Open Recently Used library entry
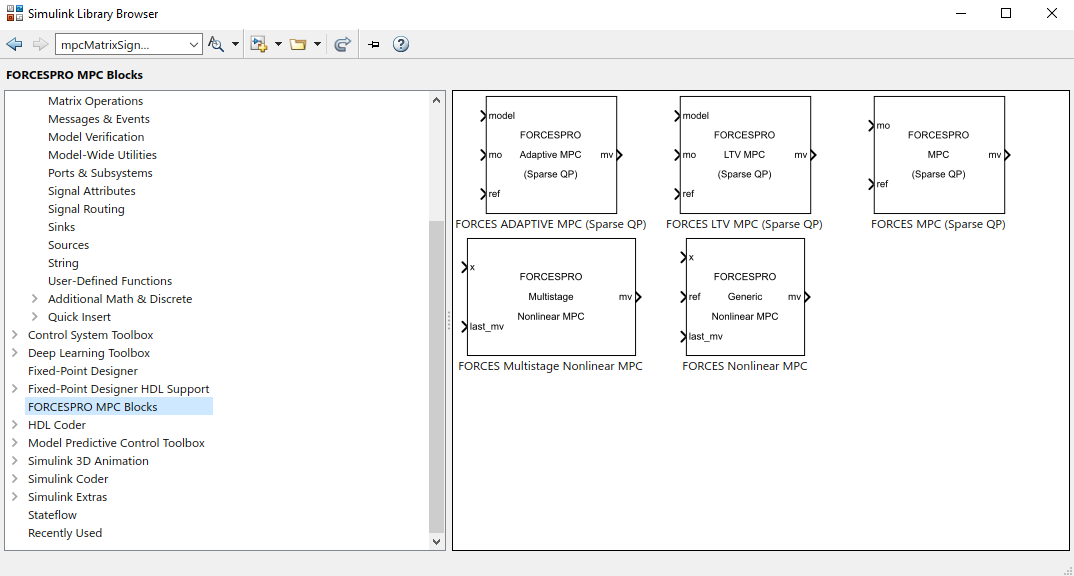The image size is (1074, 576). pos(65,533)
